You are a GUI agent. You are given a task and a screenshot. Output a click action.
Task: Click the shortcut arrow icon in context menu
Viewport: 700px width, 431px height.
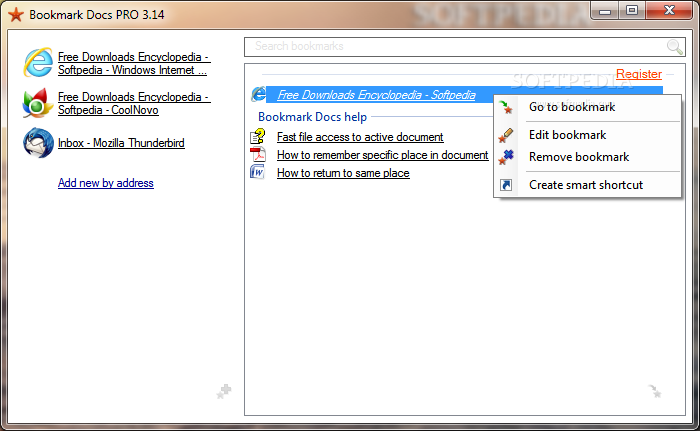tap(506, 185)
